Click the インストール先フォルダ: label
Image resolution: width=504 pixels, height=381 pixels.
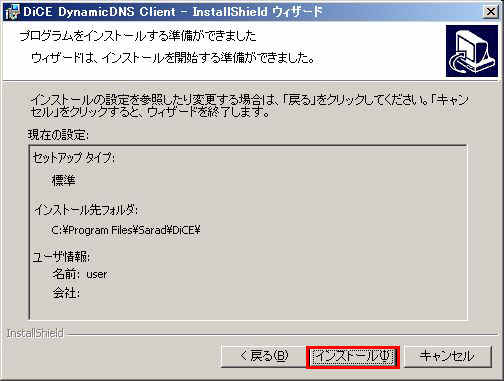click(x=86, y=210)
